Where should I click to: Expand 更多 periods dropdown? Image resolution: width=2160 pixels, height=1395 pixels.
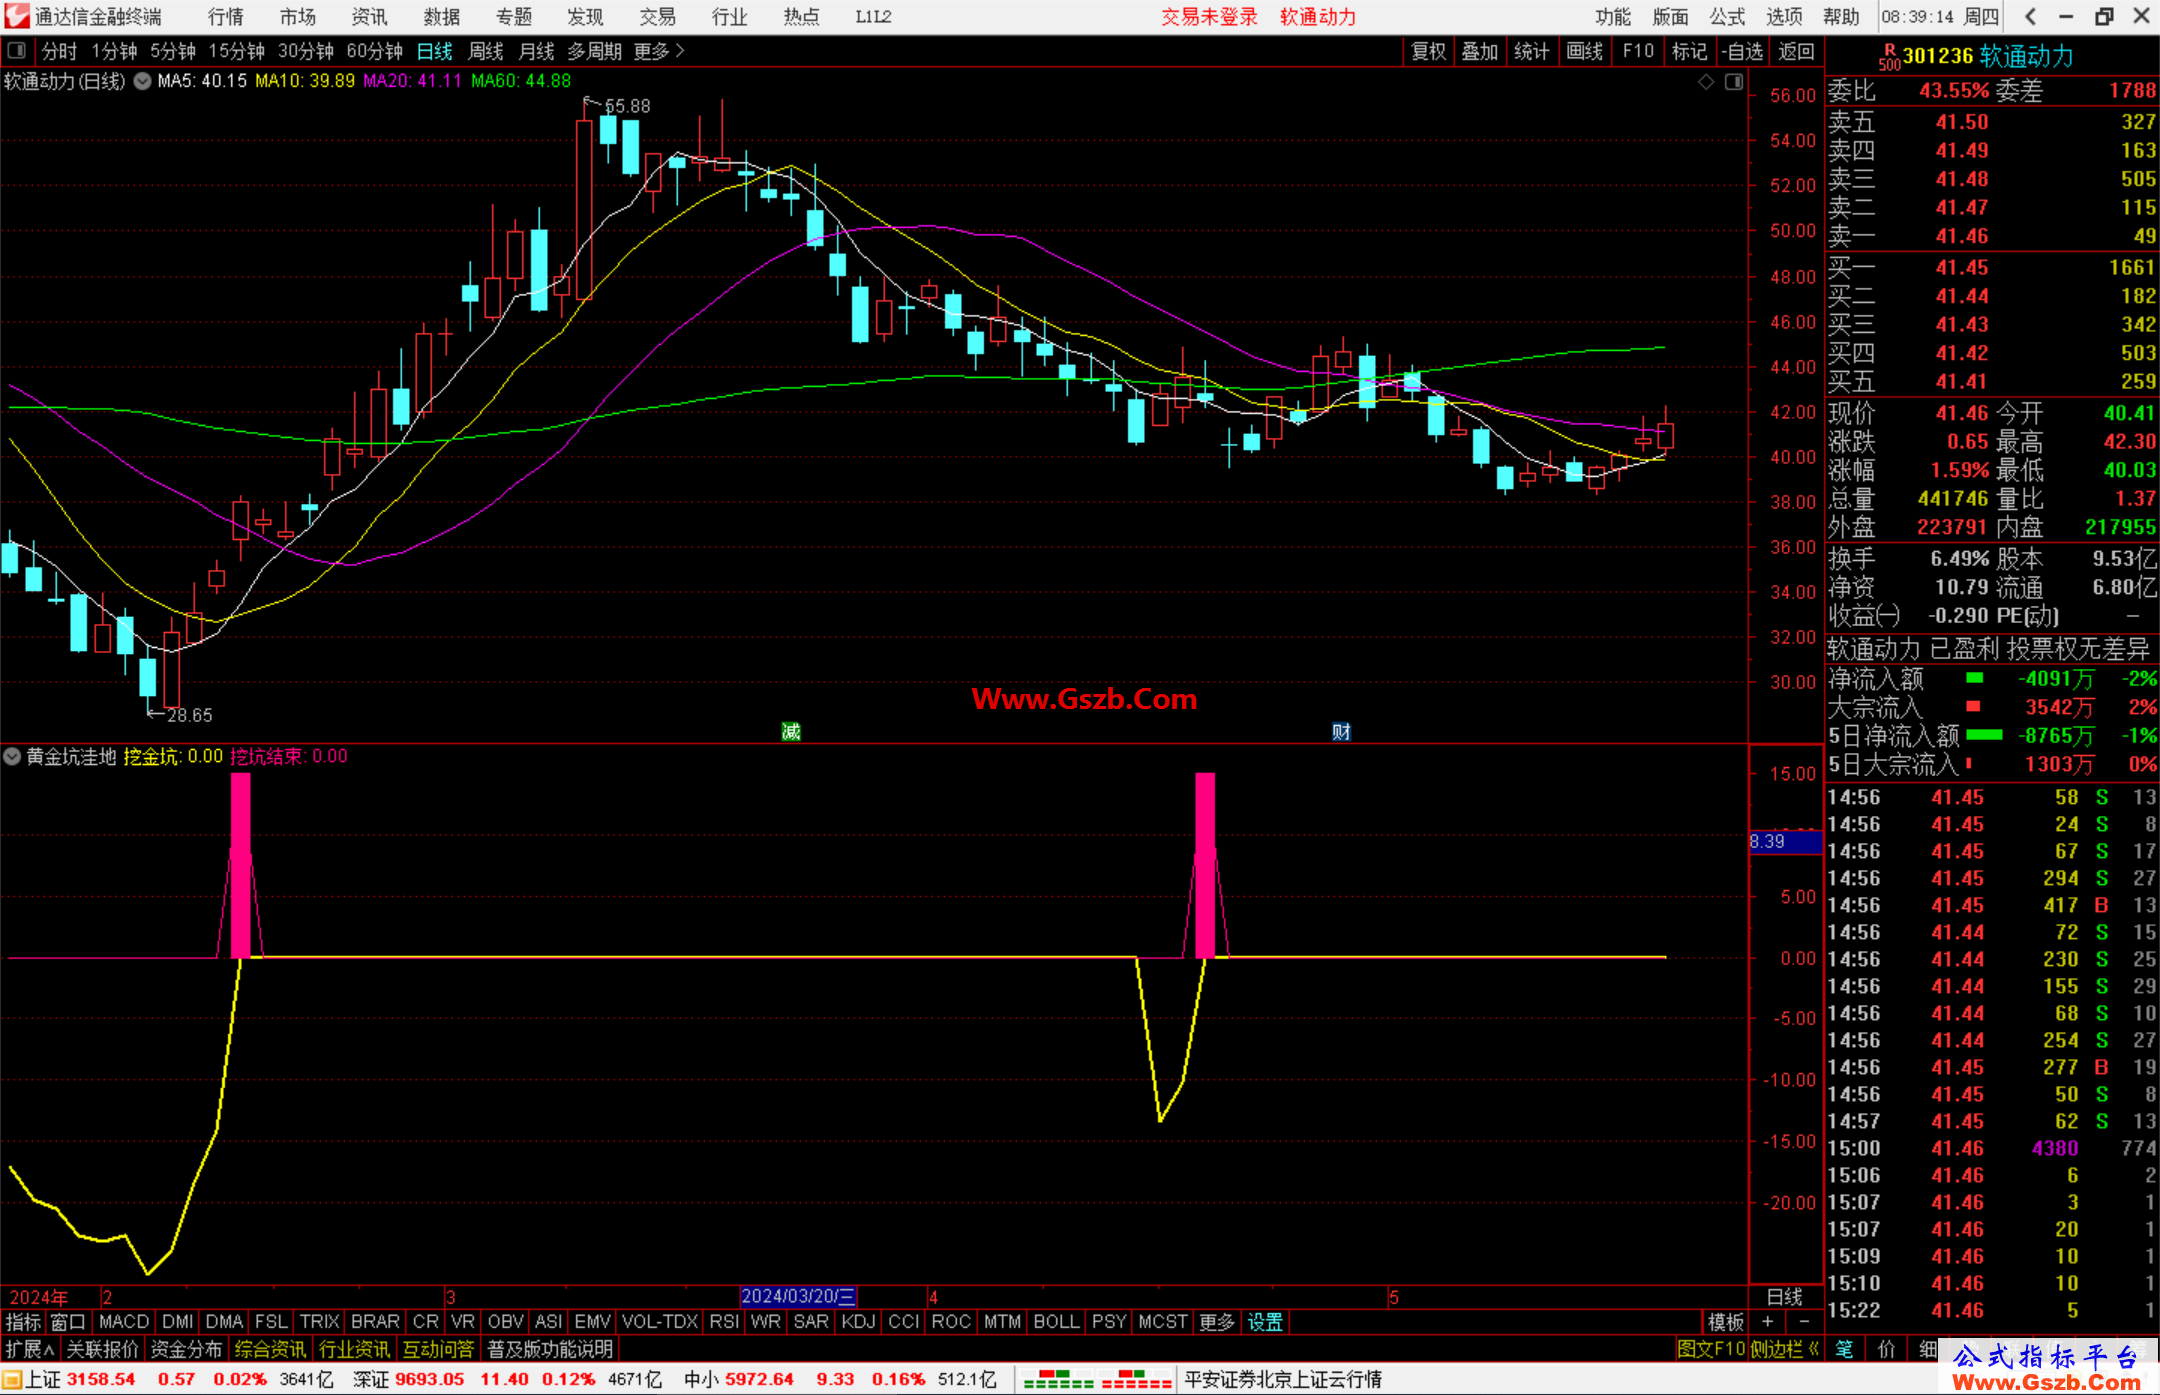659,51
